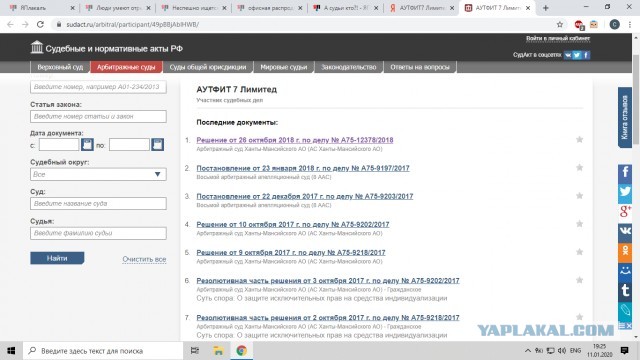640x360 pixels.
Task: Open decision of 10 October 2017 A75-9202/2017
Action: click(293, 224)
